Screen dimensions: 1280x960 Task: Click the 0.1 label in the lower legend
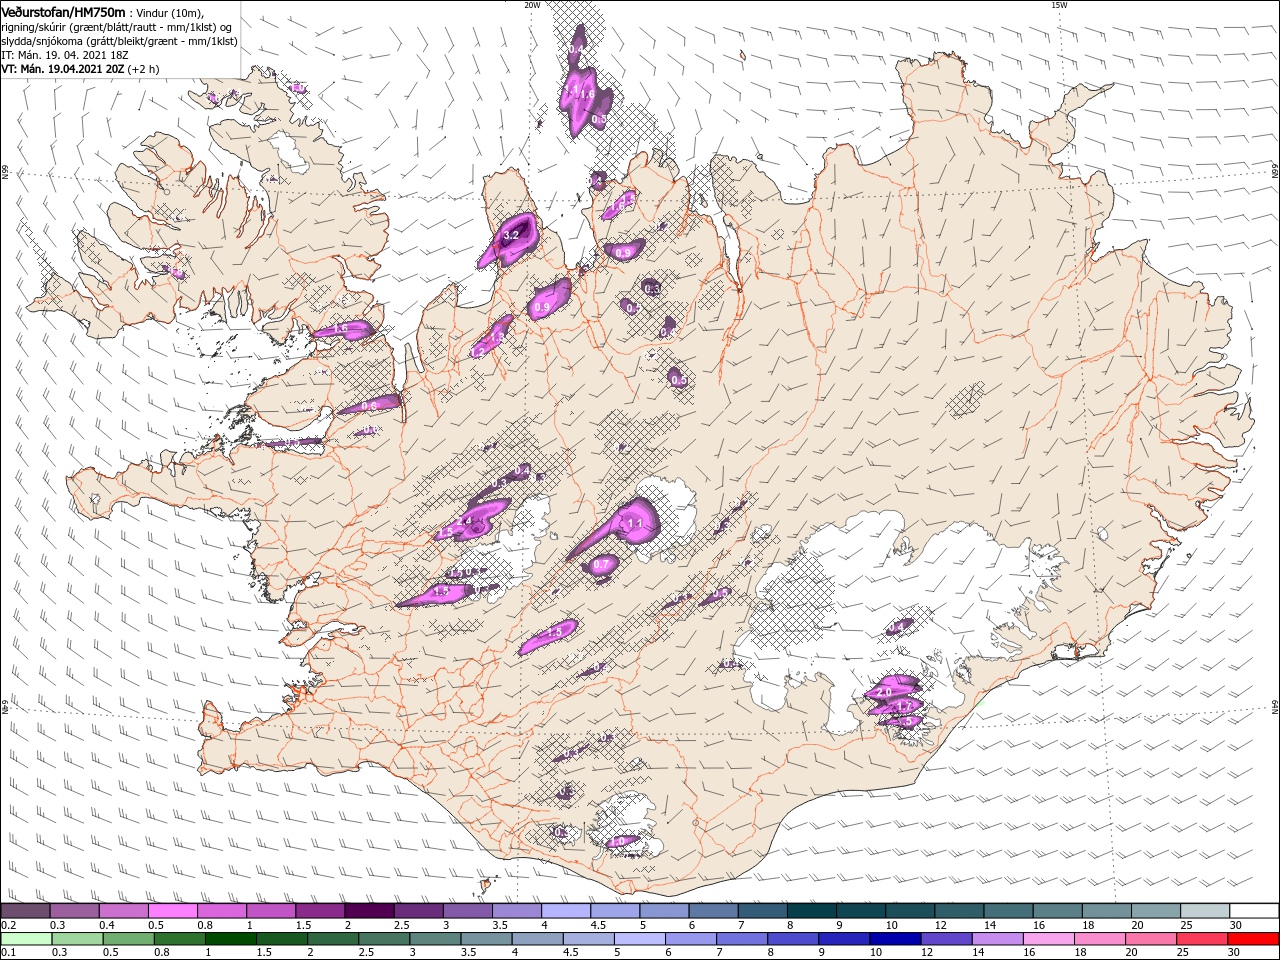click(x=8, y=952)
